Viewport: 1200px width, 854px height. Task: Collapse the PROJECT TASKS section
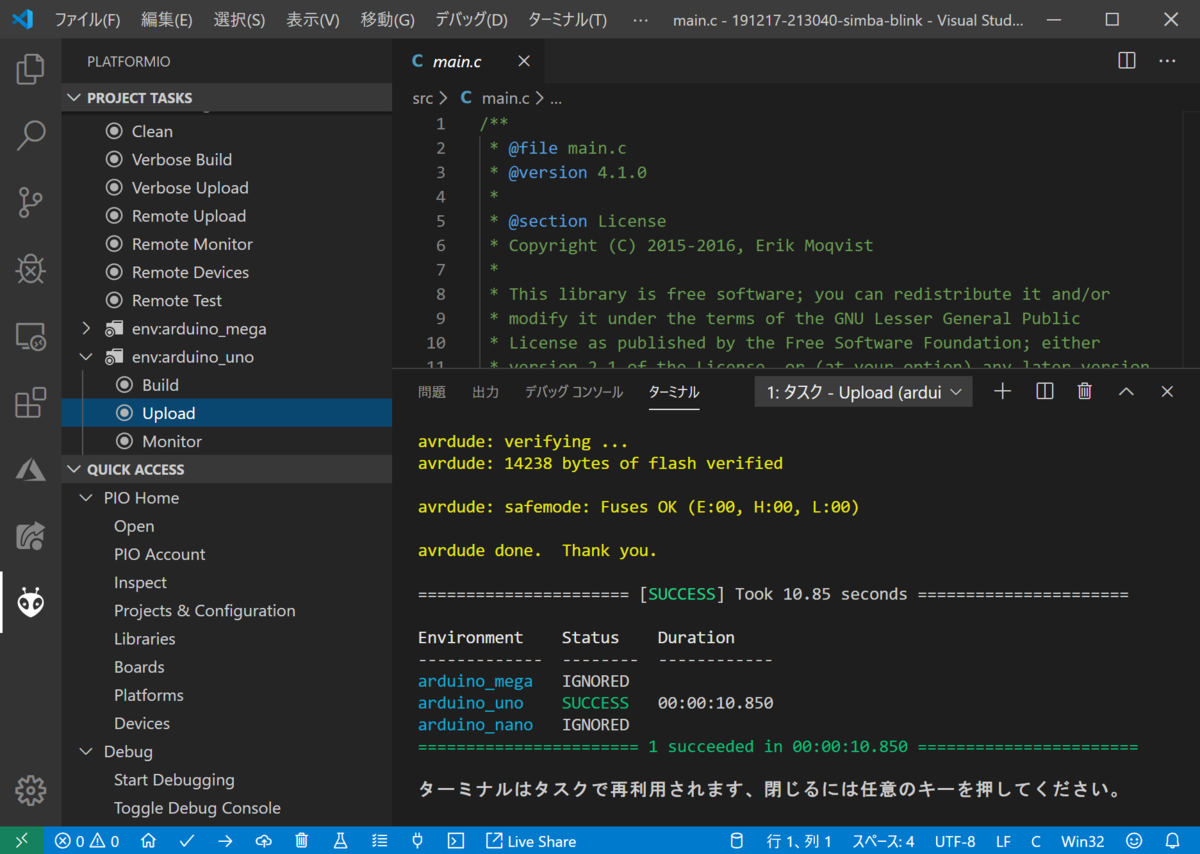(x=227, y=98)
